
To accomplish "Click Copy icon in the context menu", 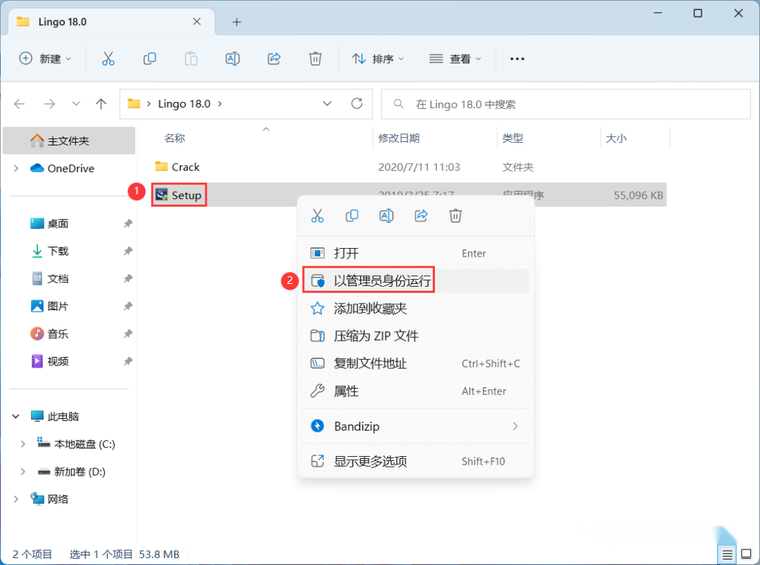I will pos(352,216).
